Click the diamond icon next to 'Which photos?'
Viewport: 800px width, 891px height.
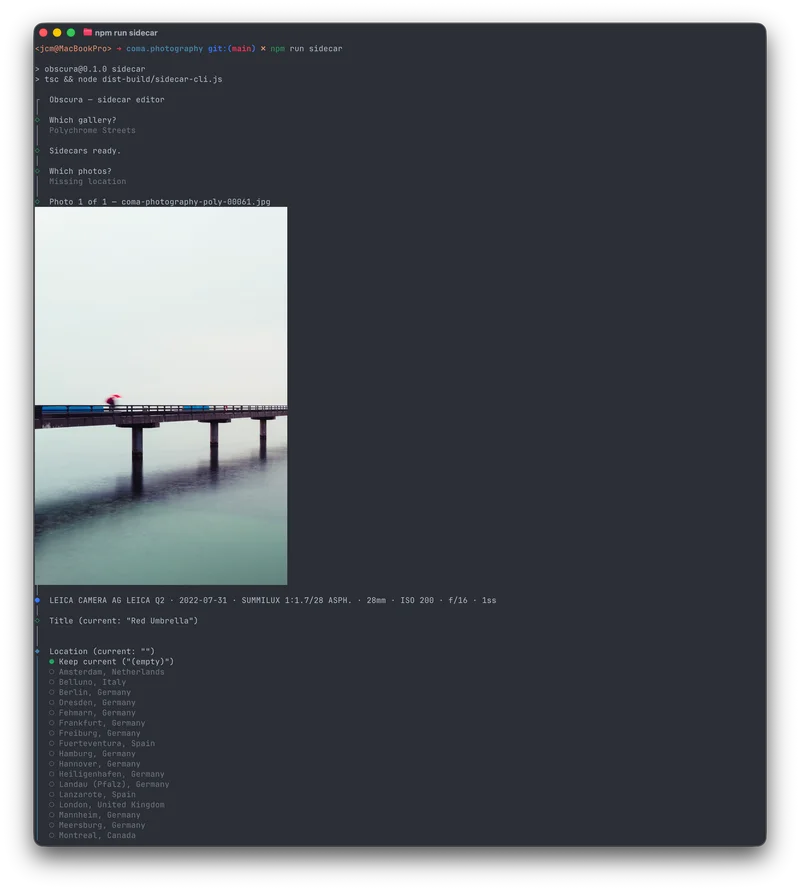[39, 170]
